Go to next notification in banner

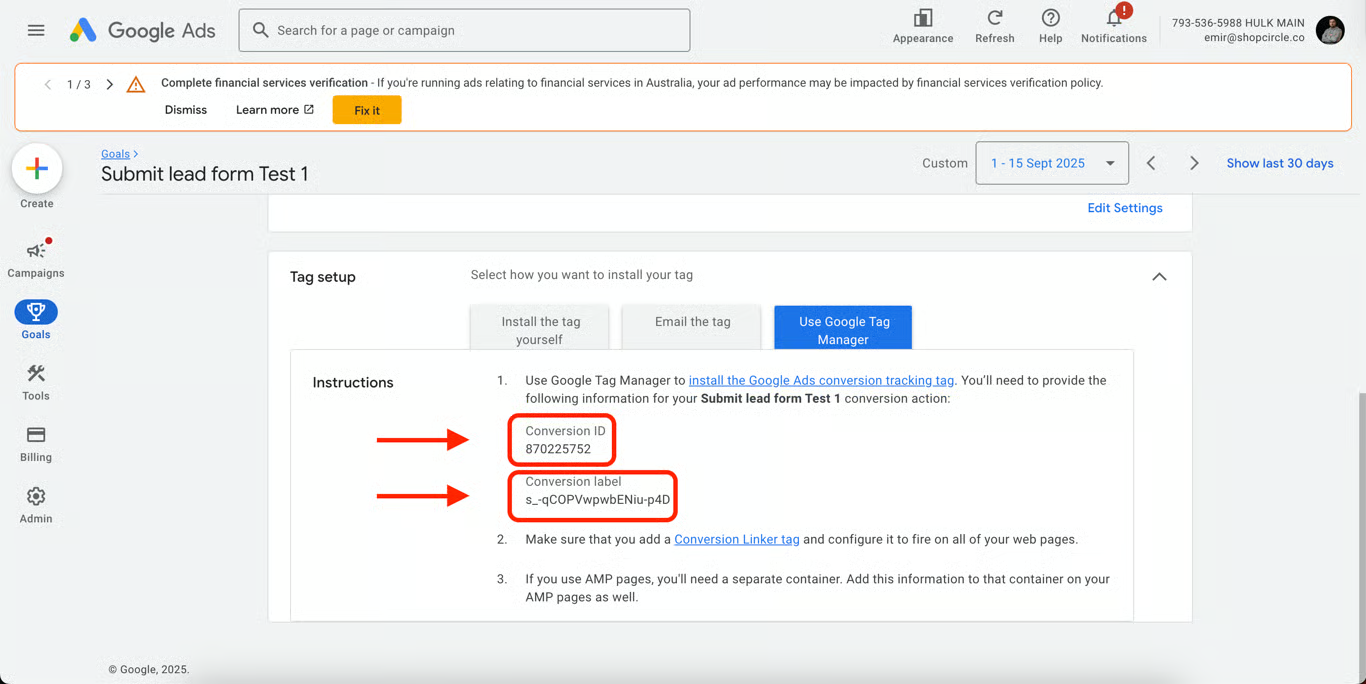[x=110, y=85]
